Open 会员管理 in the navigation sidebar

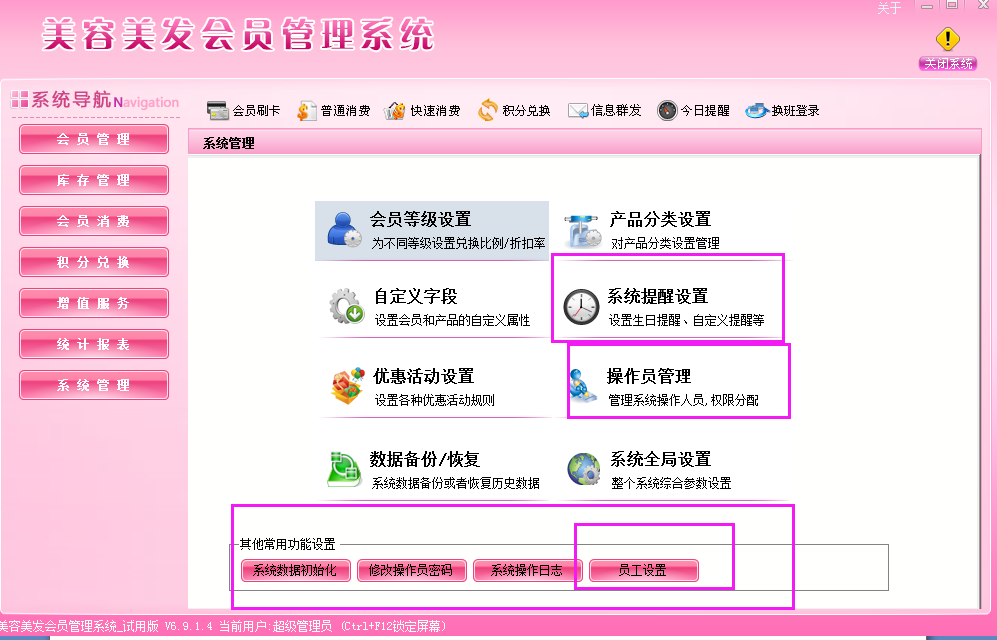click(x=94, y=139)
